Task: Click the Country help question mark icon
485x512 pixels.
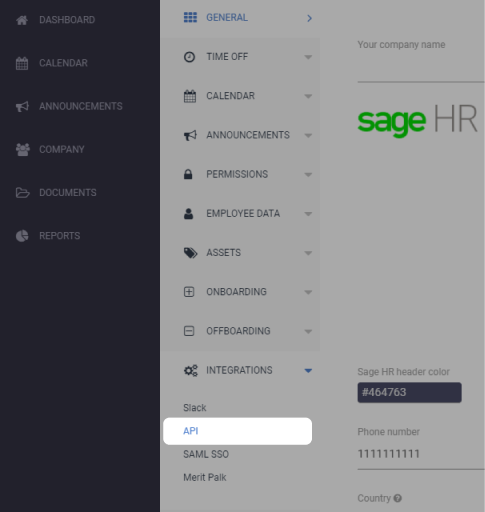Action: point(397,498)
